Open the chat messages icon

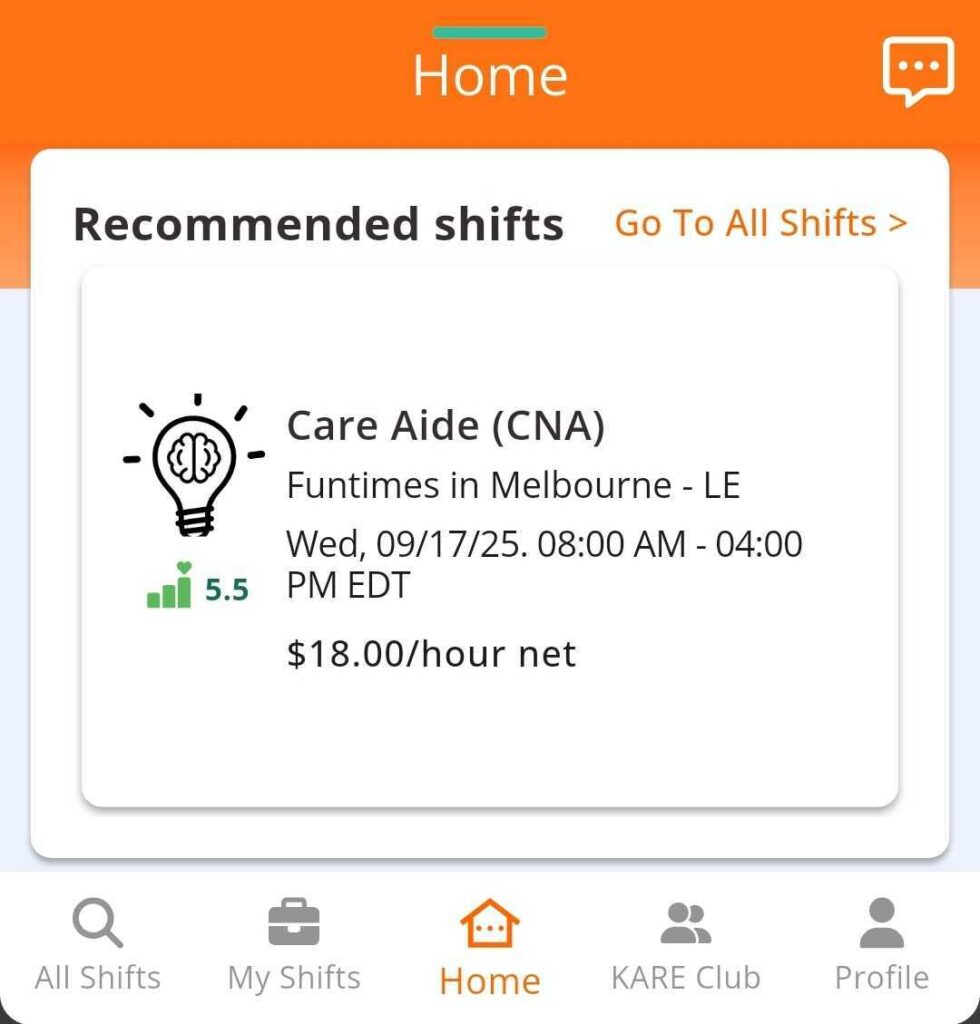(x=917, y=71)
